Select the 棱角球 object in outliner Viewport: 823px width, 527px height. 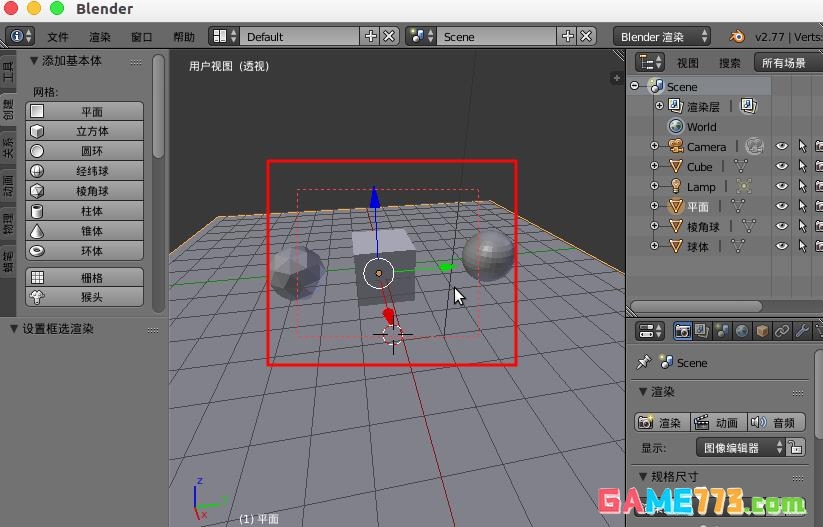click(703, 226)
